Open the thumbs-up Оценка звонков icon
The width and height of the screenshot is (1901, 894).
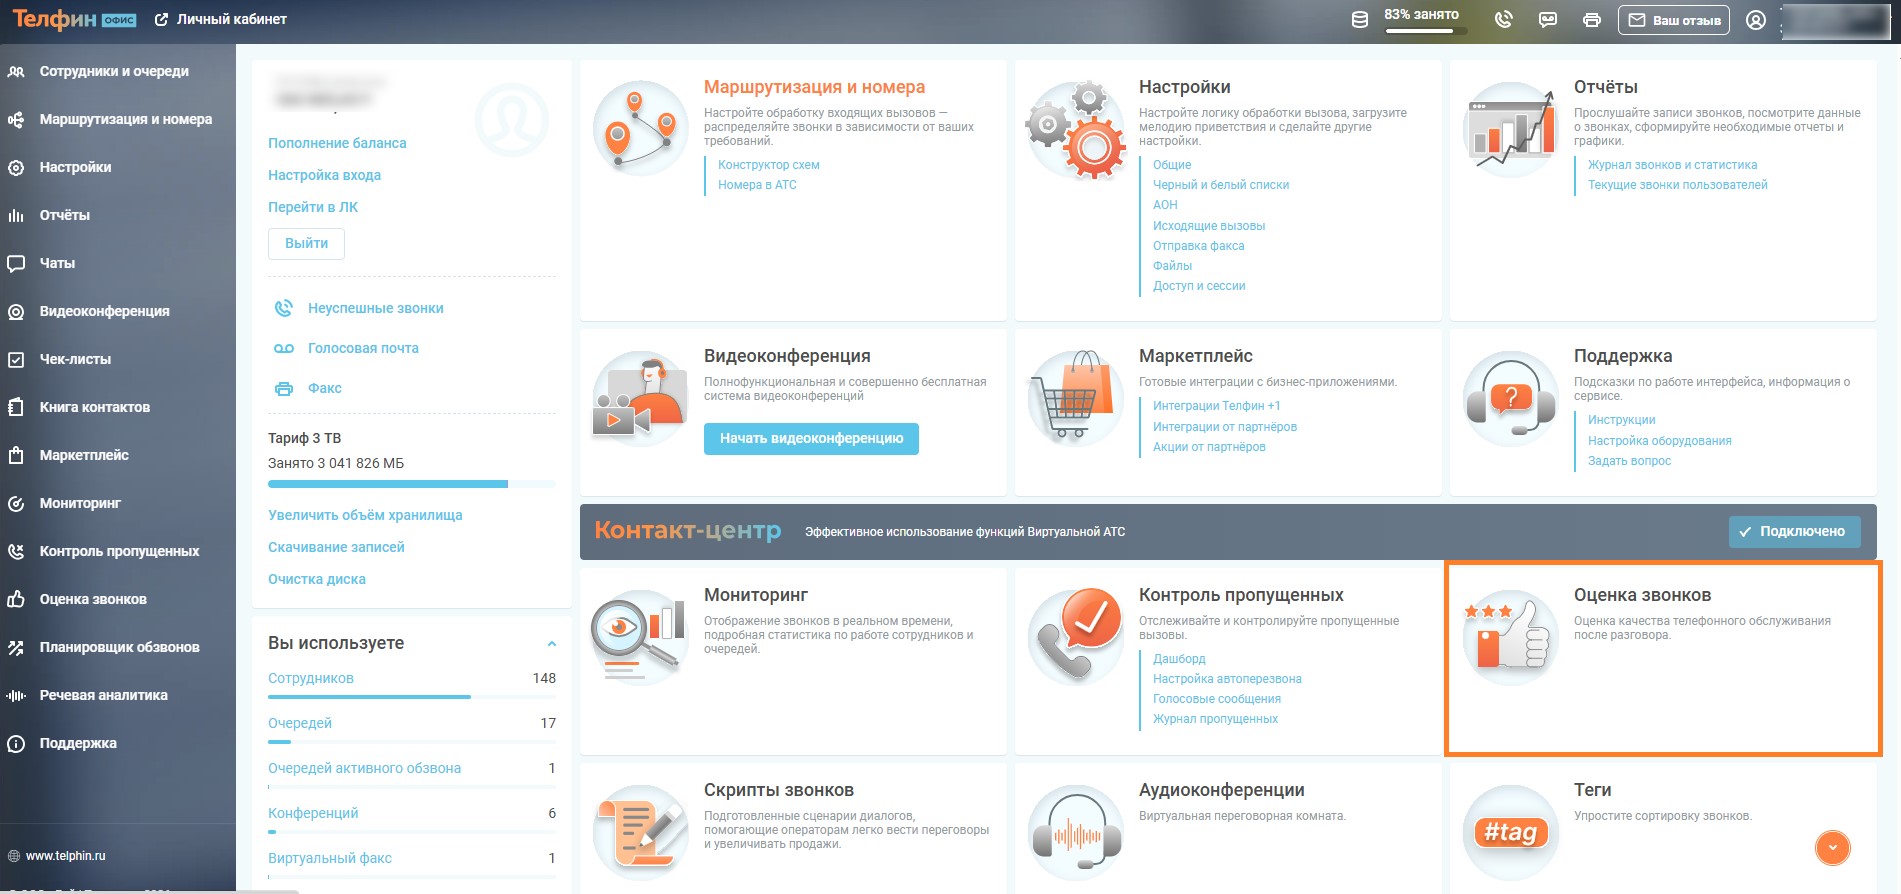1509,637
